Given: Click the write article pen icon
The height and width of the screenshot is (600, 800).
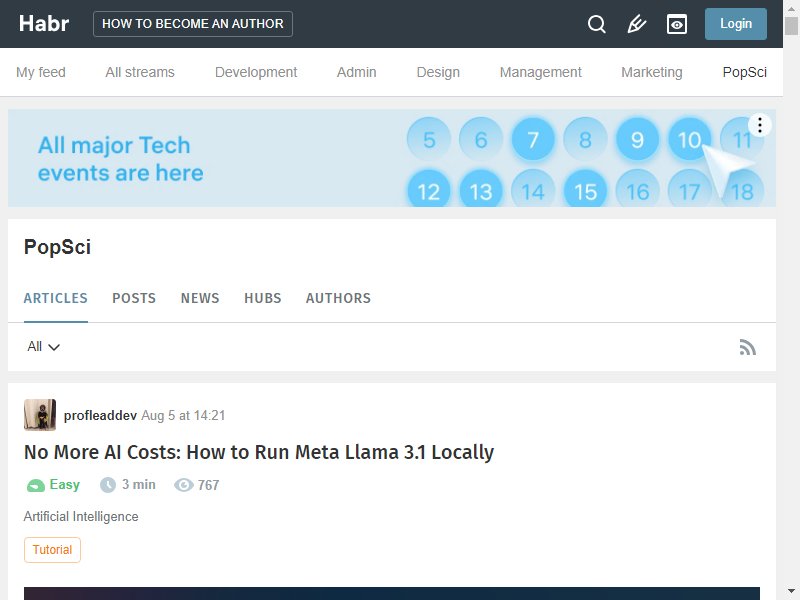Looking at the screenshot, I should 636,24.
